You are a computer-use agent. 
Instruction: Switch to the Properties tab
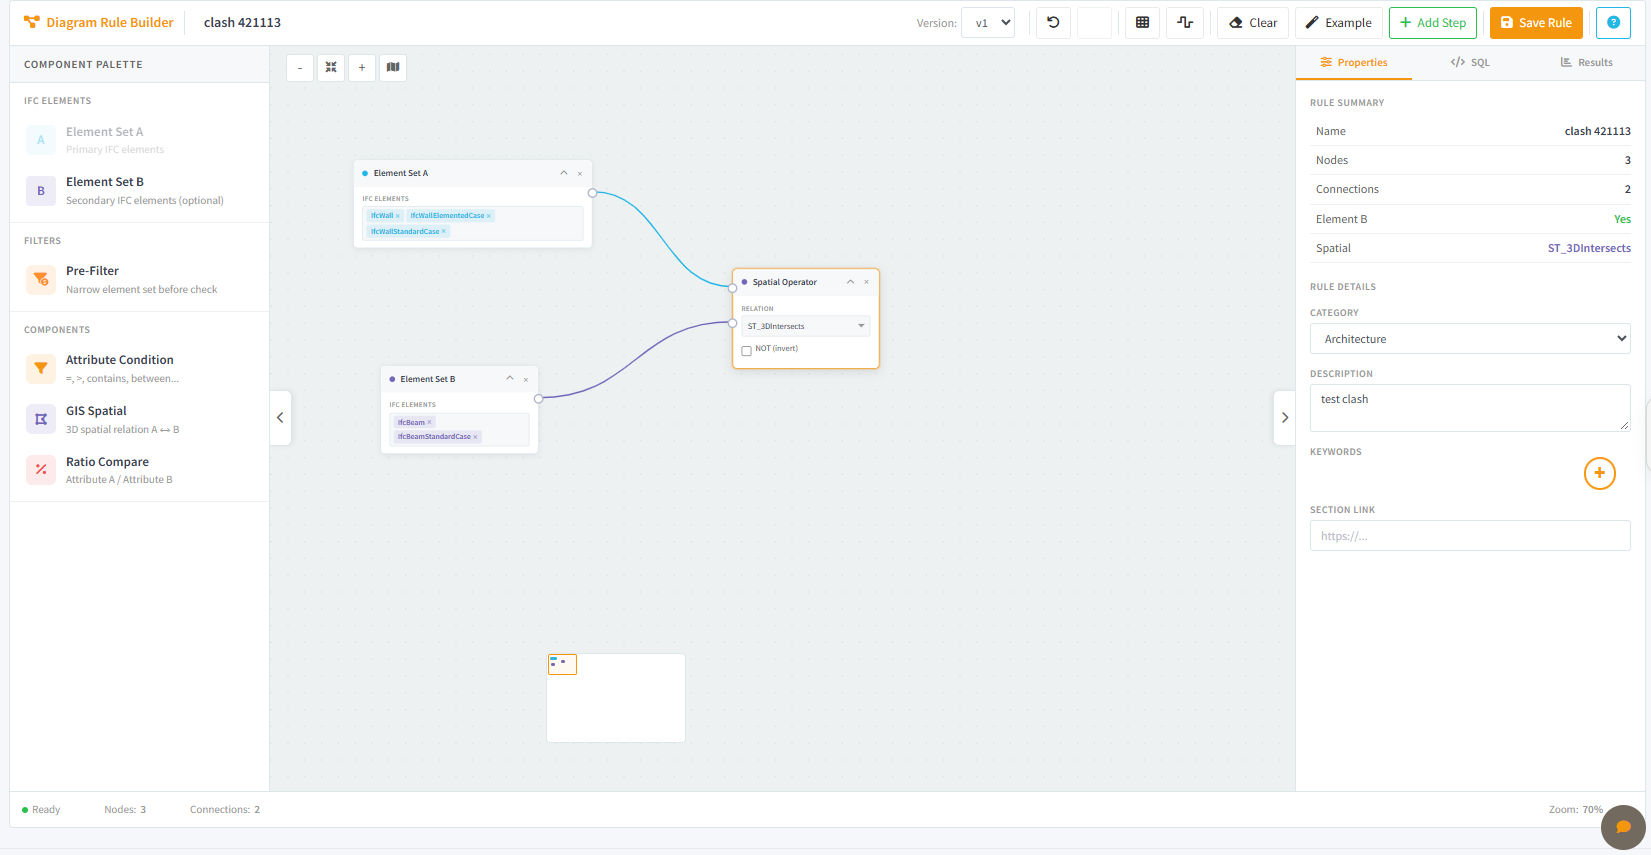coord(1354,62)
